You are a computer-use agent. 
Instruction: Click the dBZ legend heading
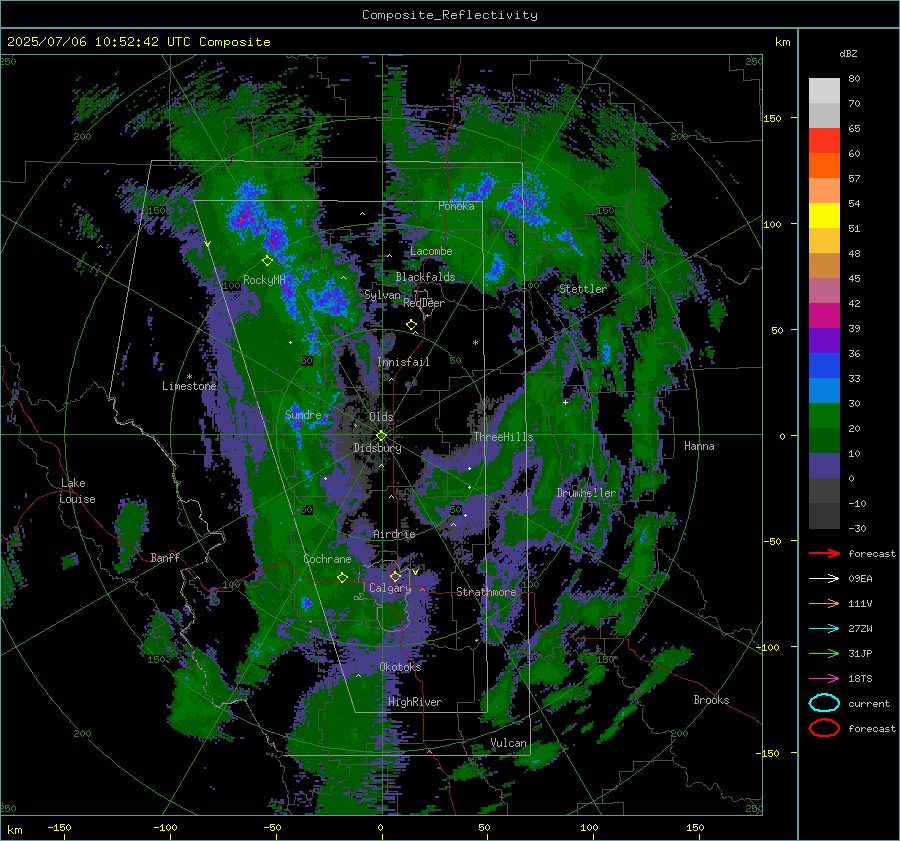(x=848, y=53)
